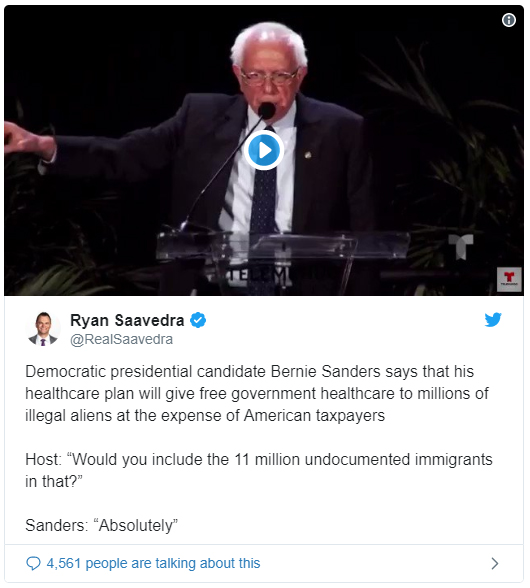530x588 pixels.
Task: Click the speech bubble reply icon
Action: pos(33,563)
